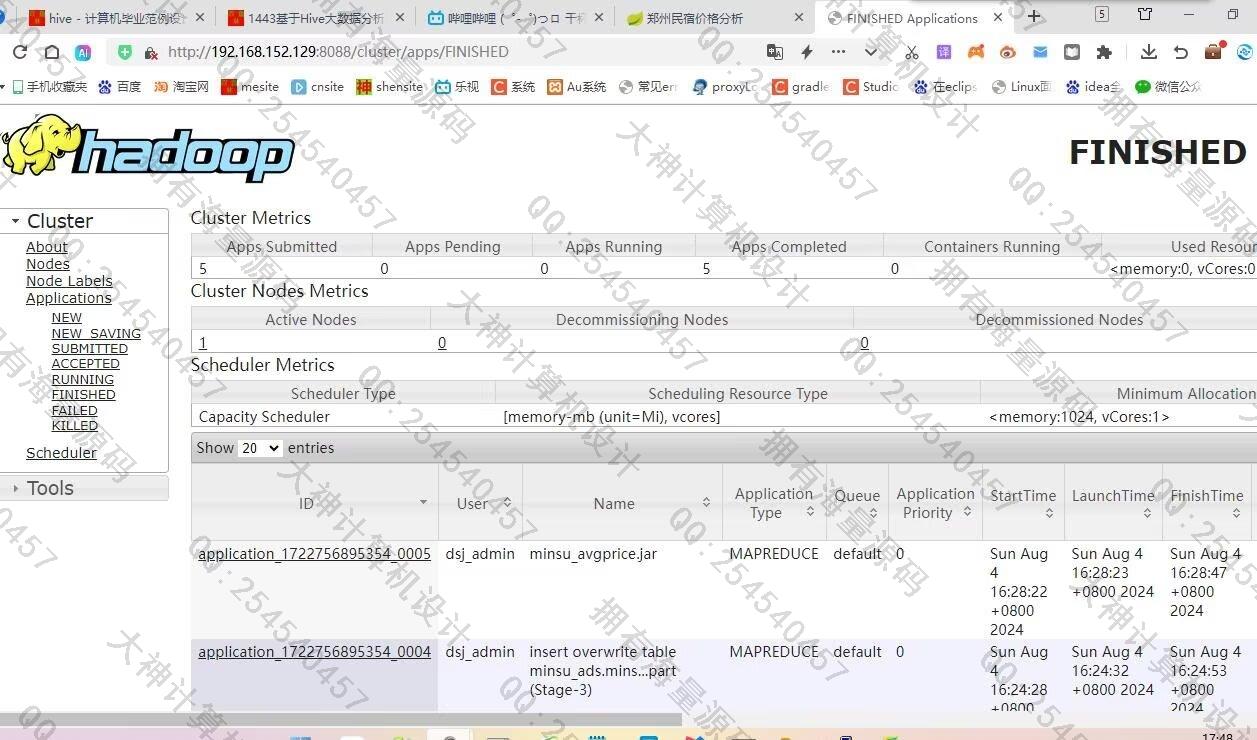
Task: Click the orange game controller extension icon
Action: pyautogui.click(x=975, y=52)
